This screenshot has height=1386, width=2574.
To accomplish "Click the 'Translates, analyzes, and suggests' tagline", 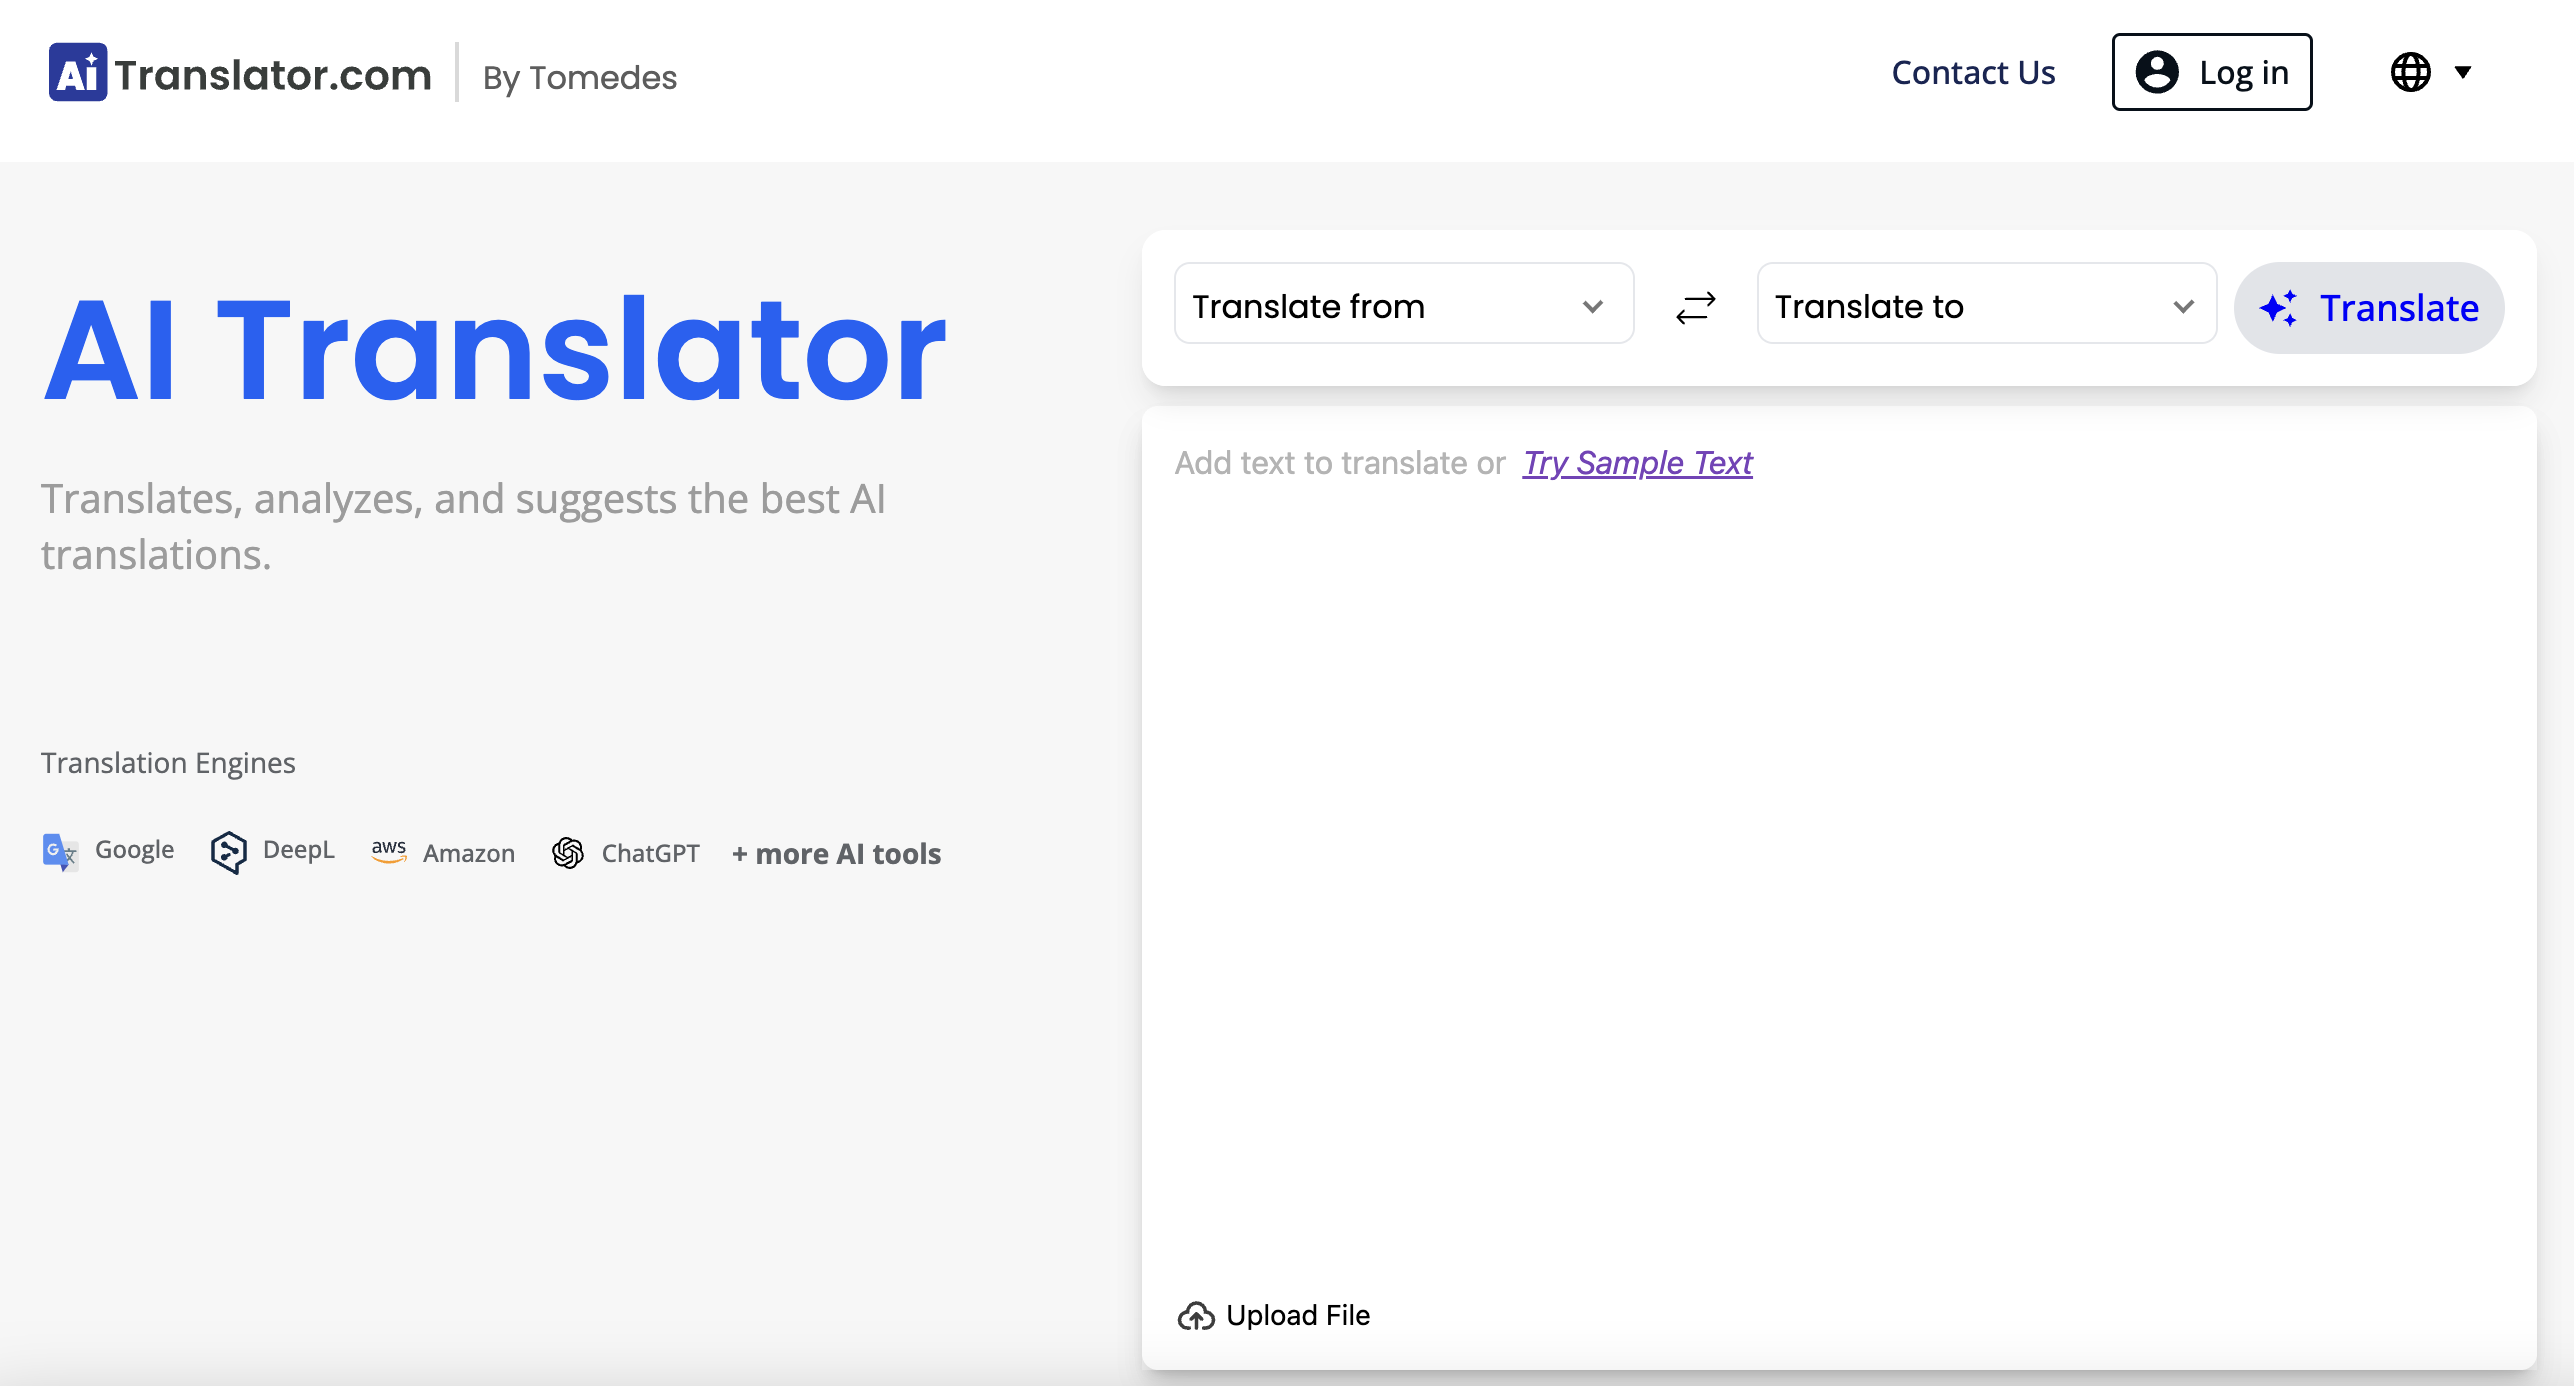I will tap(463, 526).
